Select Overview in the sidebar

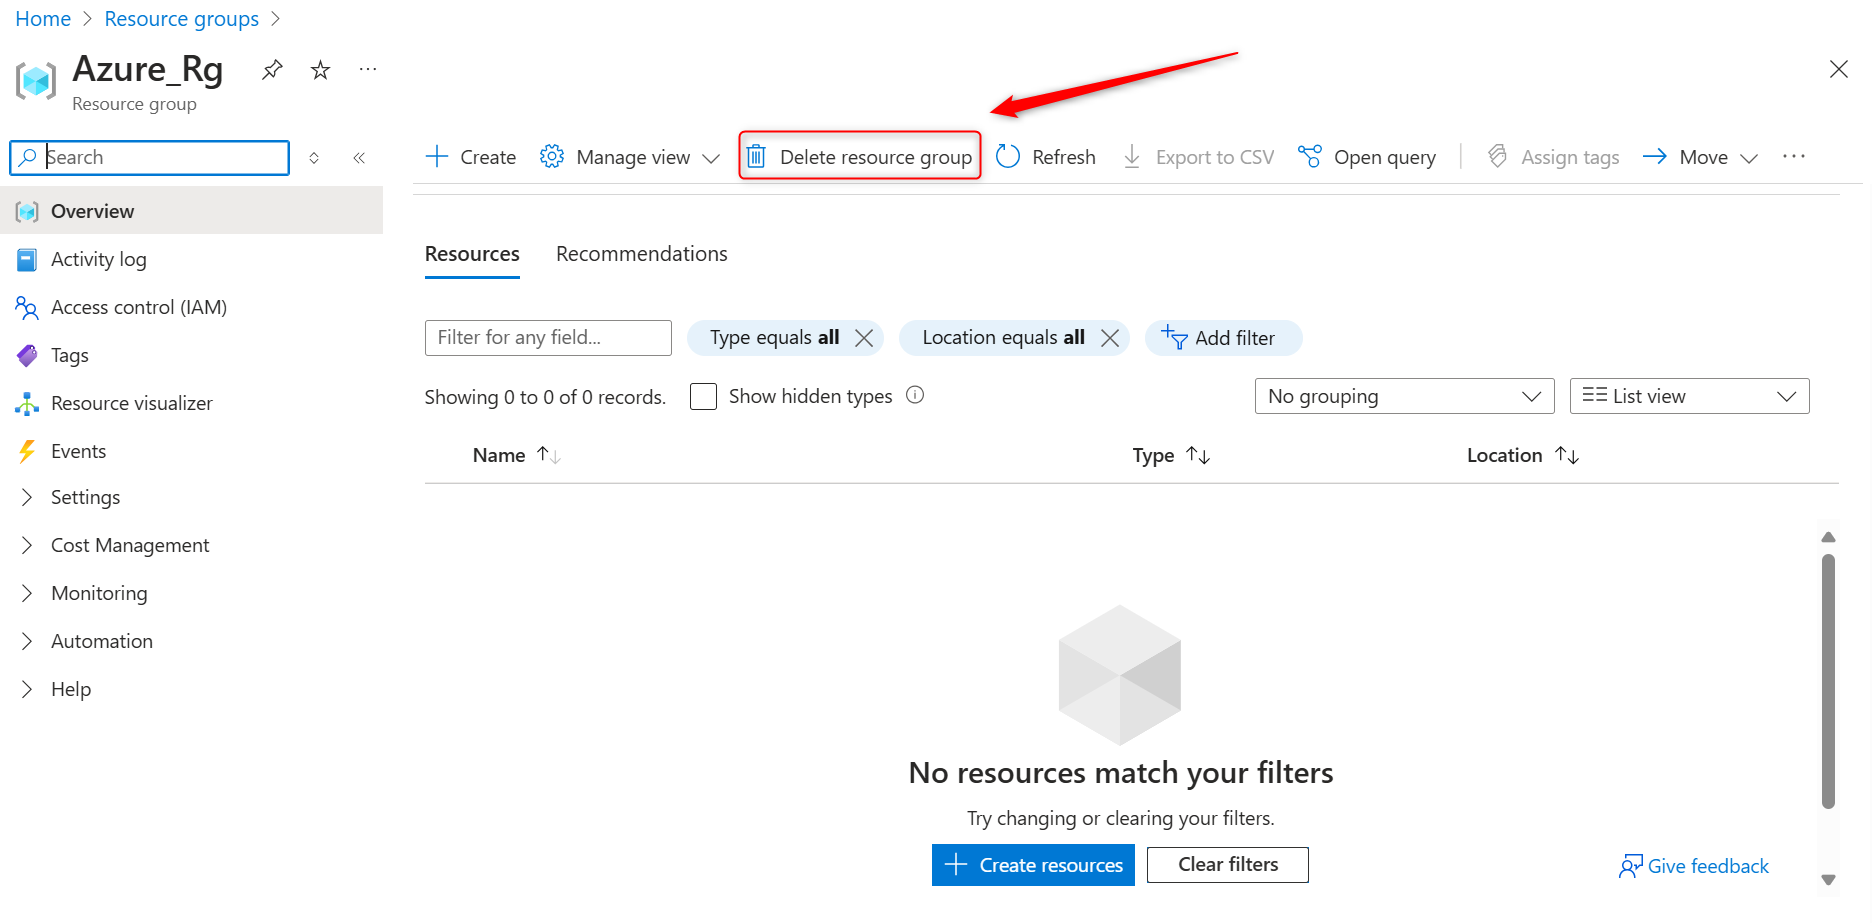pos(192,211)
